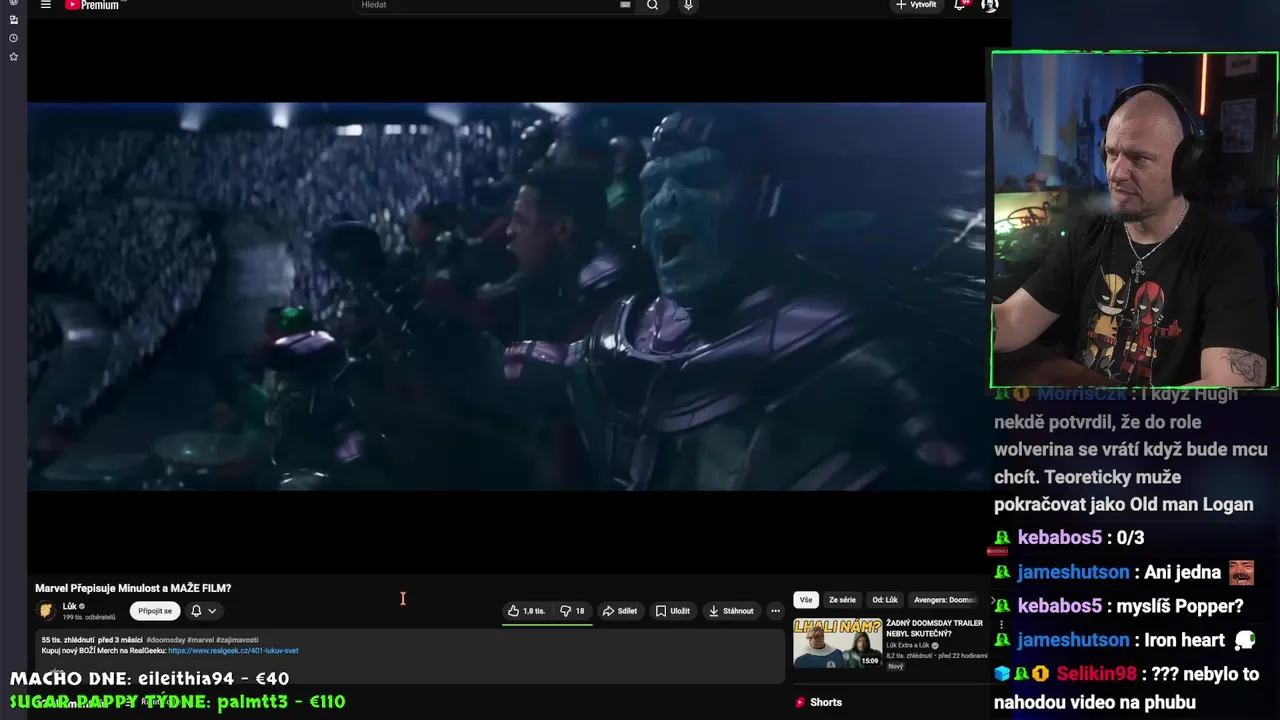This screenshot has width=1280, height=720.
Task: Select the Ze série filter chip
Action: (842, 600)
